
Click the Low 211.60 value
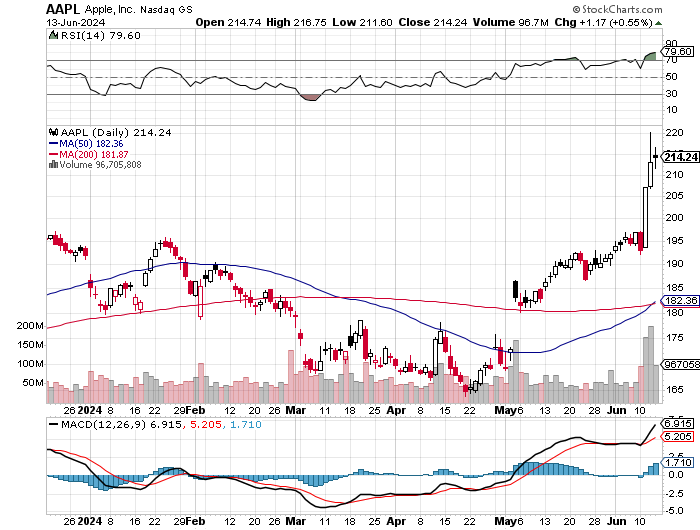[362, 22]
